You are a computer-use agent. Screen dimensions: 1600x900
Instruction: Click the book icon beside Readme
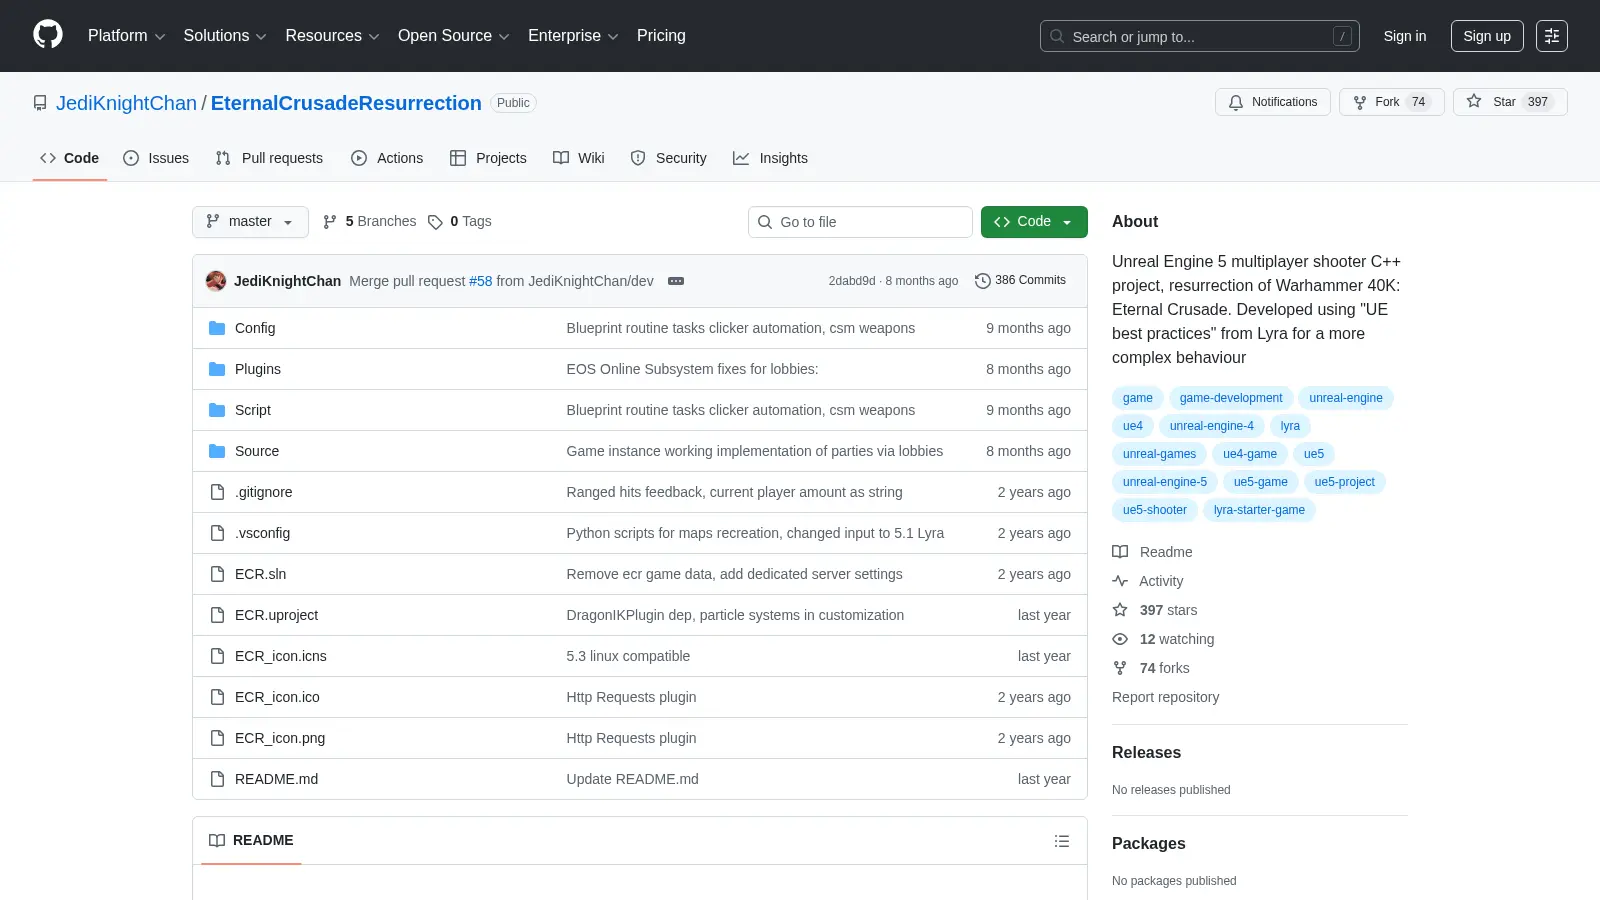[1120, 552]
